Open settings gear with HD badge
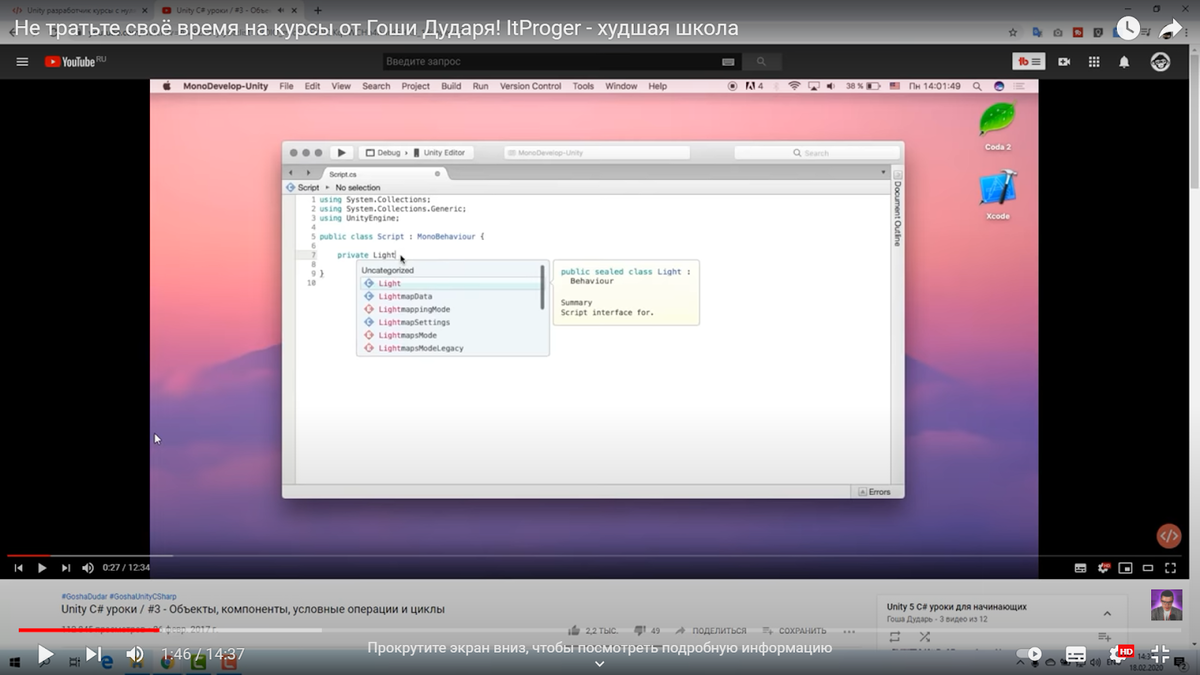This screenshot has height=675, width=1200. coord(1119,655)
